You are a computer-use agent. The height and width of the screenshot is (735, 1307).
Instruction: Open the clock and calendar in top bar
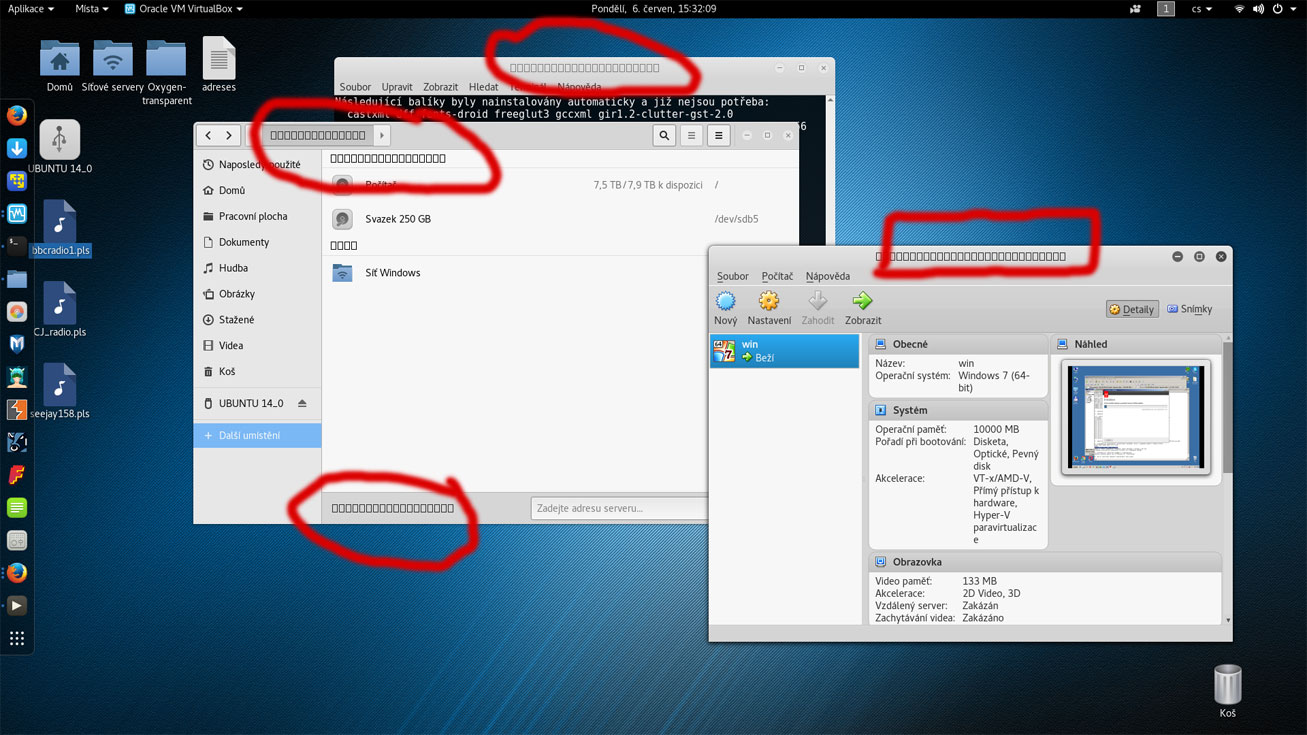[653, 8]
